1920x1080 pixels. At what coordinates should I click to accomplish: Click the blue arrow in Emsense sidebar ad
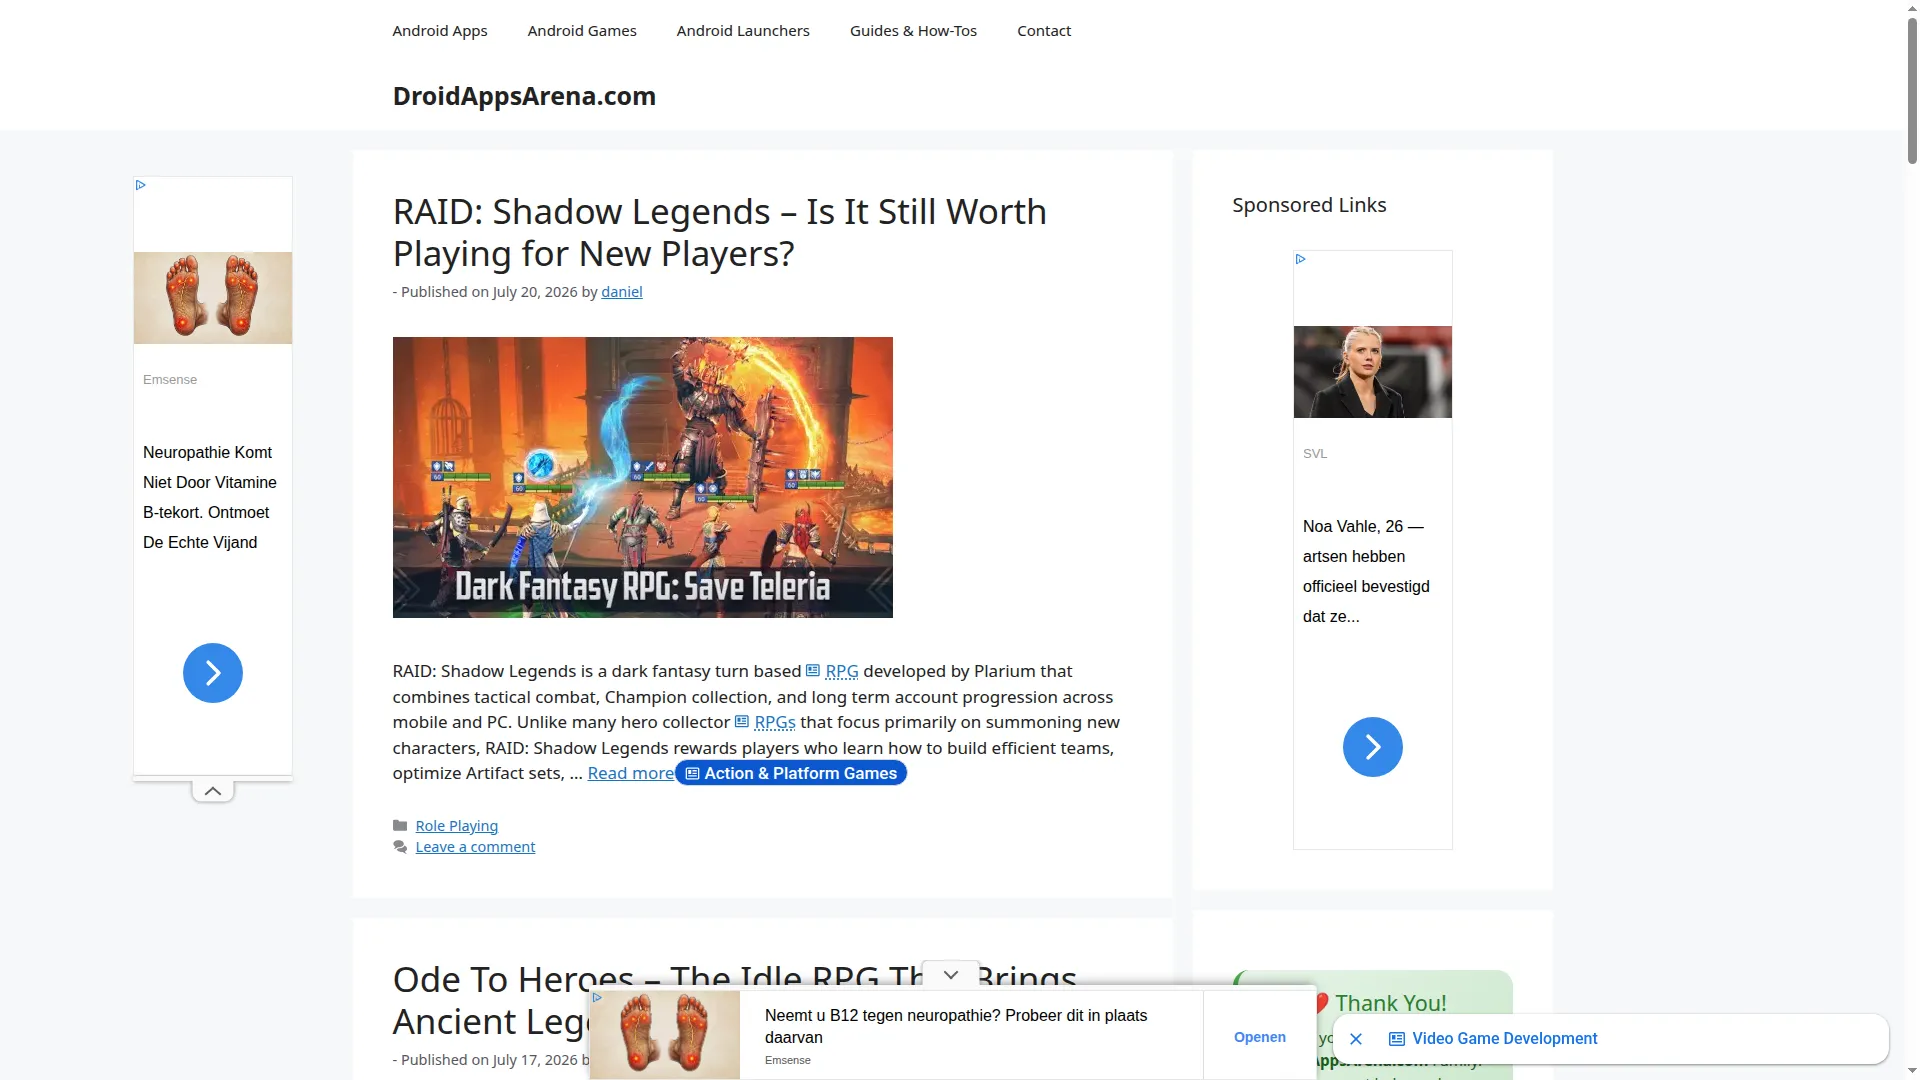[x=212, y=673]
